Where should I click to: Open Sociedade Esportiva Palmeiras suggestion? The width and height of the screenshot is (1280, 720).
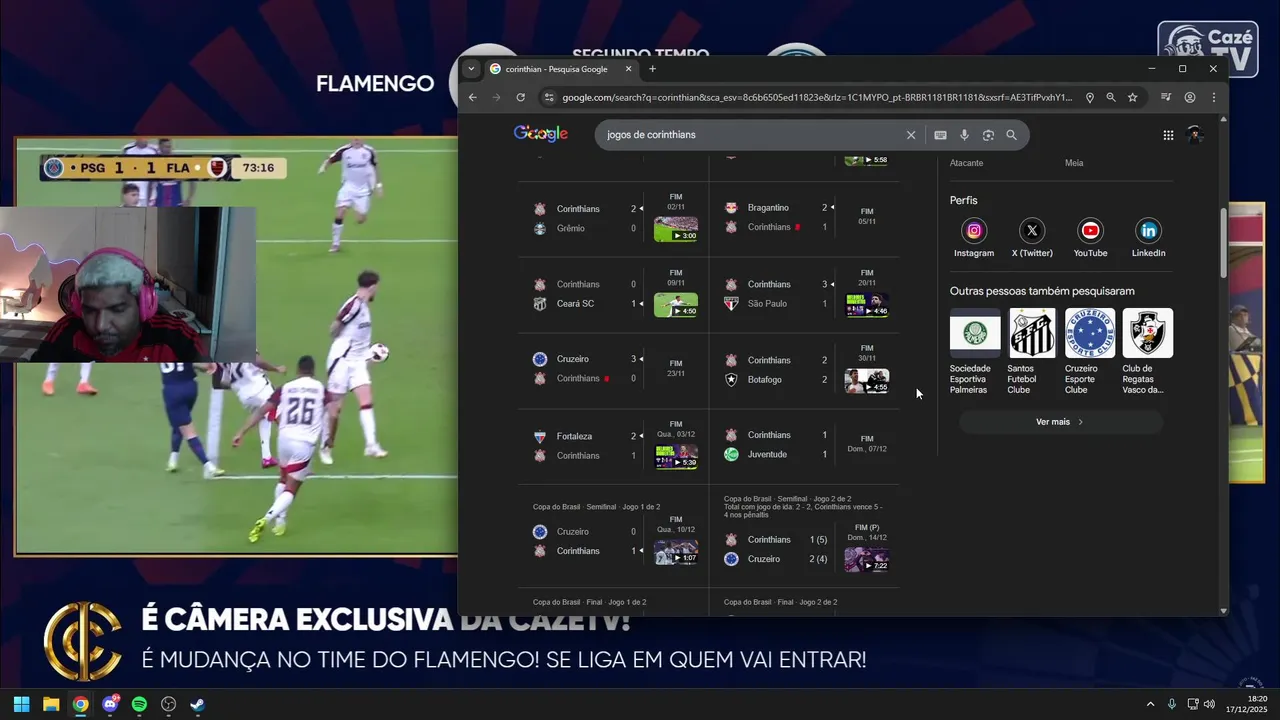pyautogui.click(x=975, y=352)
